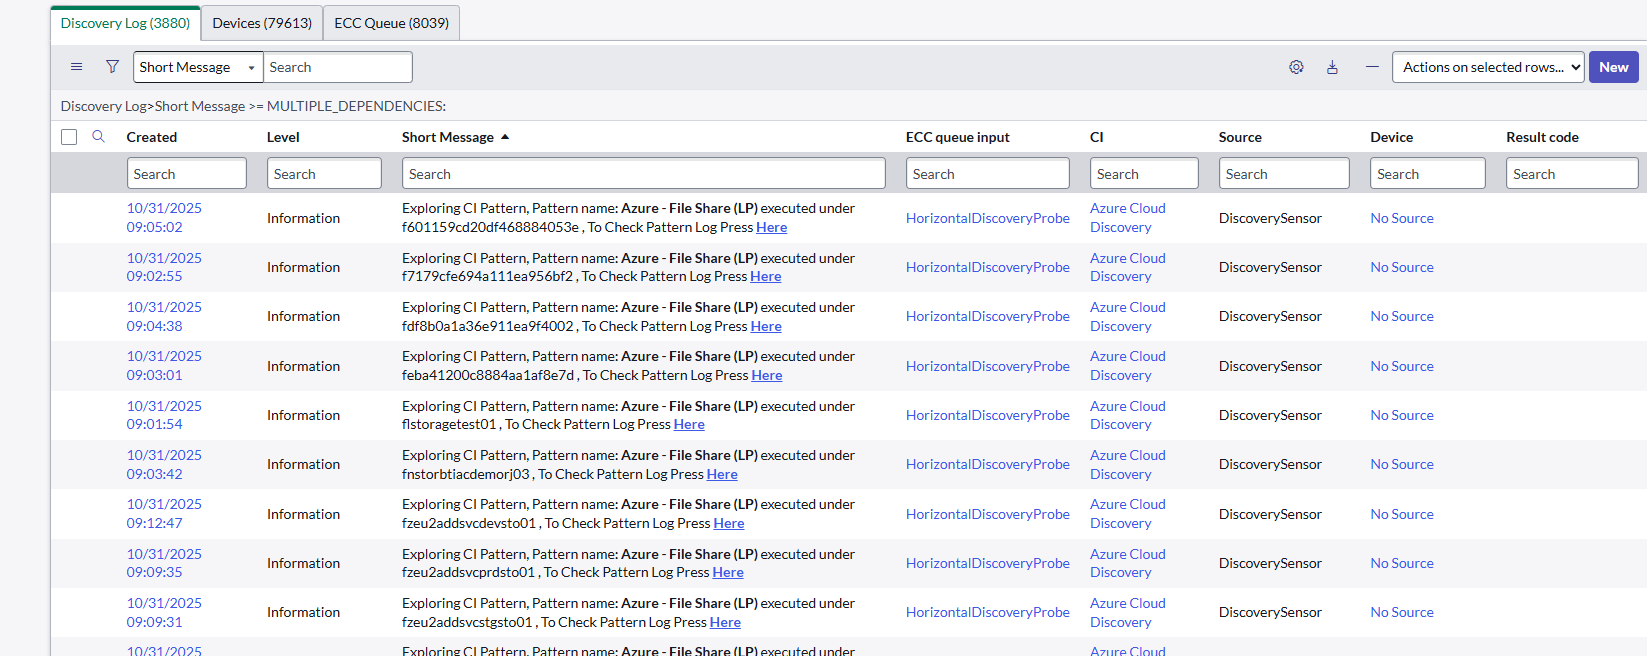
Task: Click the filter funnel icon
Action: click(x=112, y=67)
